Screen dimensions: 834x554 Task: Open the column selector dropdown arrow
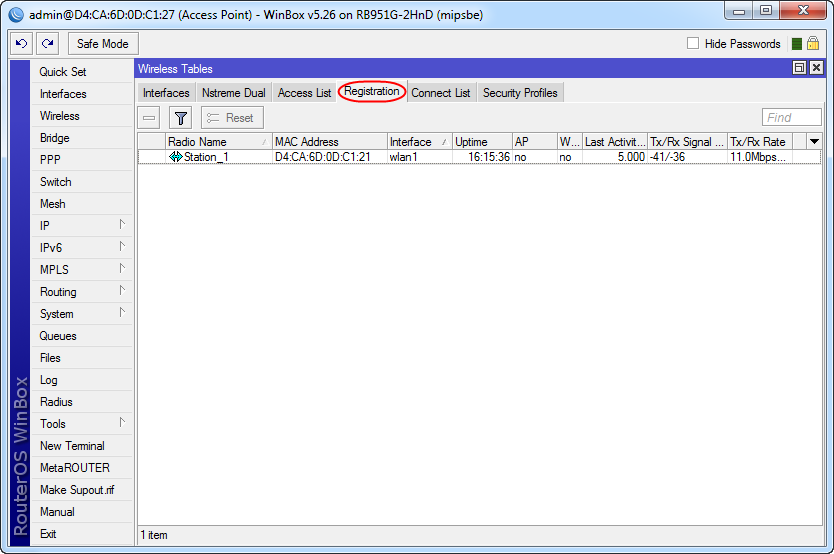[x=814, y=141]
